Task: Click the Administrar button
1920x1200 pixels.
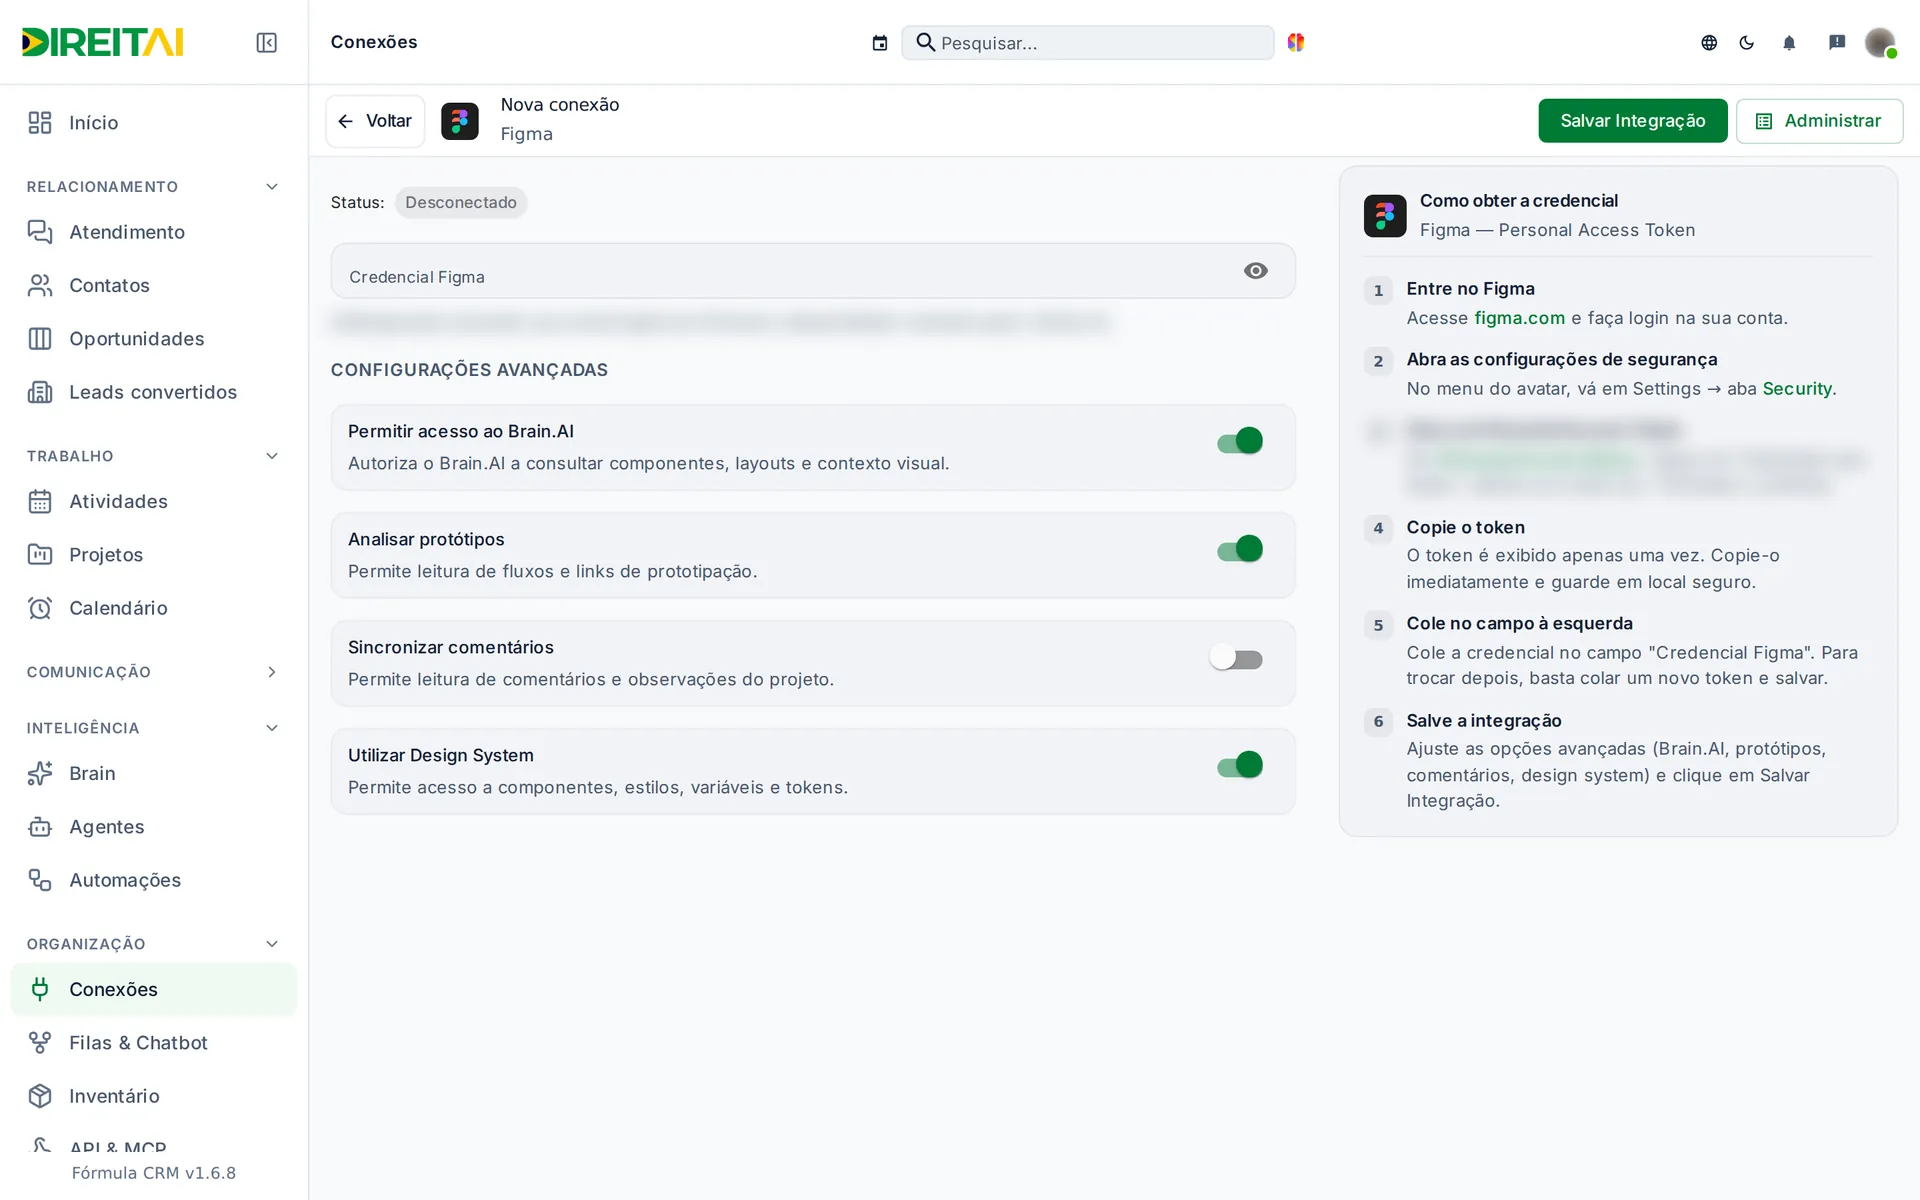Action: [1819, 121]
